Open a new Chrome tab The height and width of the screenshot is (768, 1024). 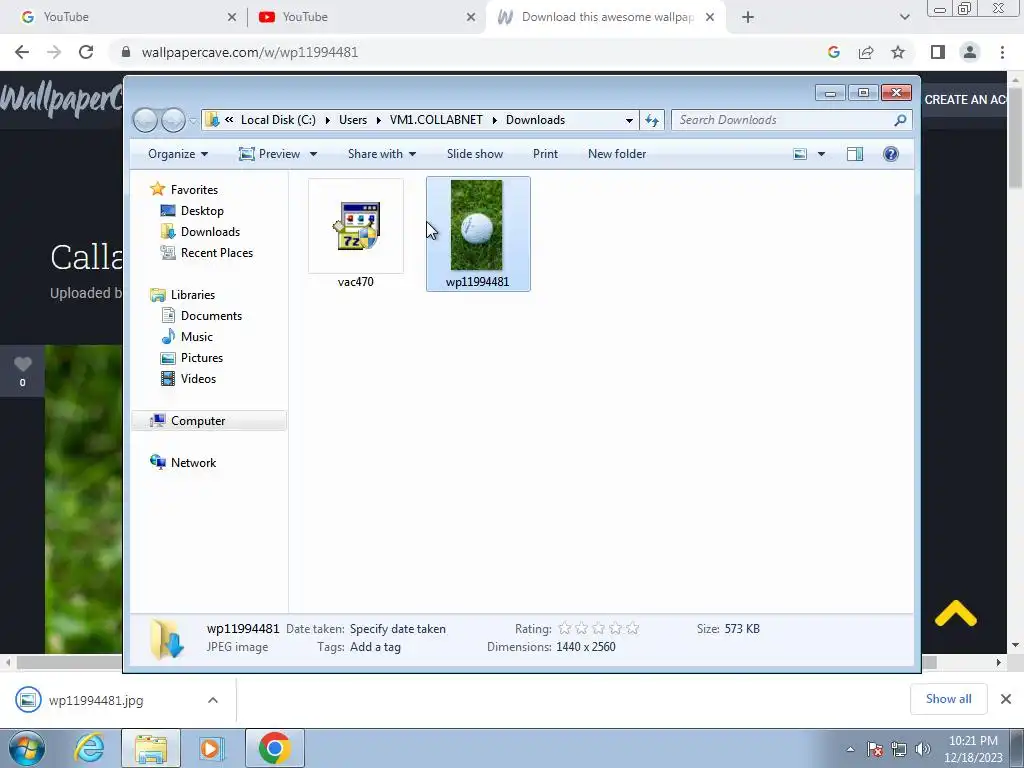click(x=748, y=18)
